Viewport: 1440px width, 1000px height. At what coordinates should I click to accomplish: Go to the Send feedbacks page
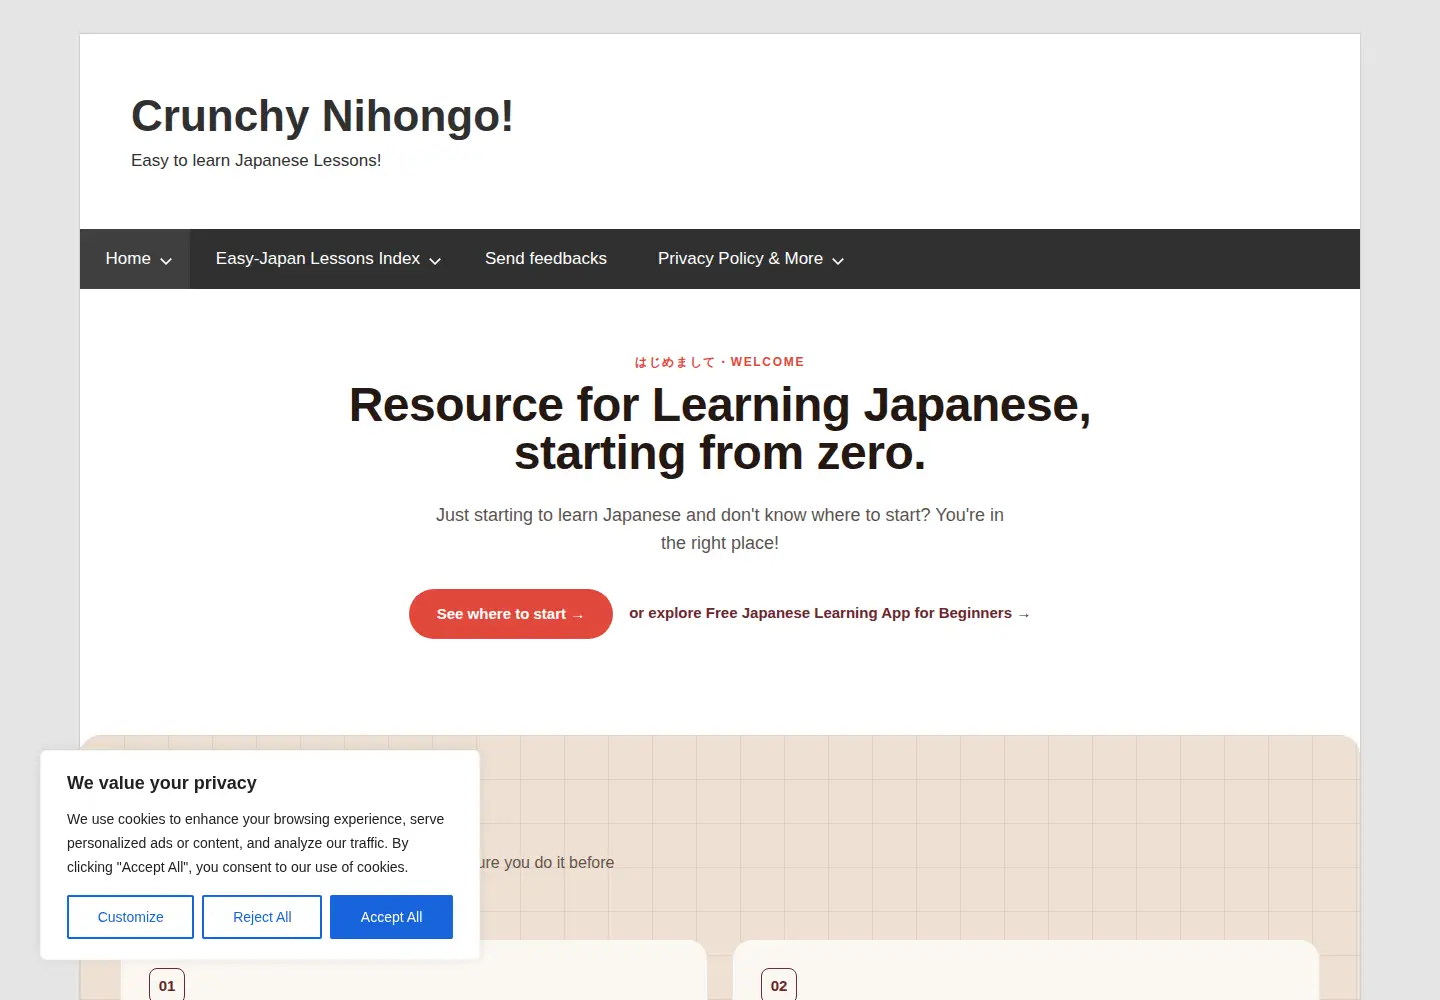point(546,259)
